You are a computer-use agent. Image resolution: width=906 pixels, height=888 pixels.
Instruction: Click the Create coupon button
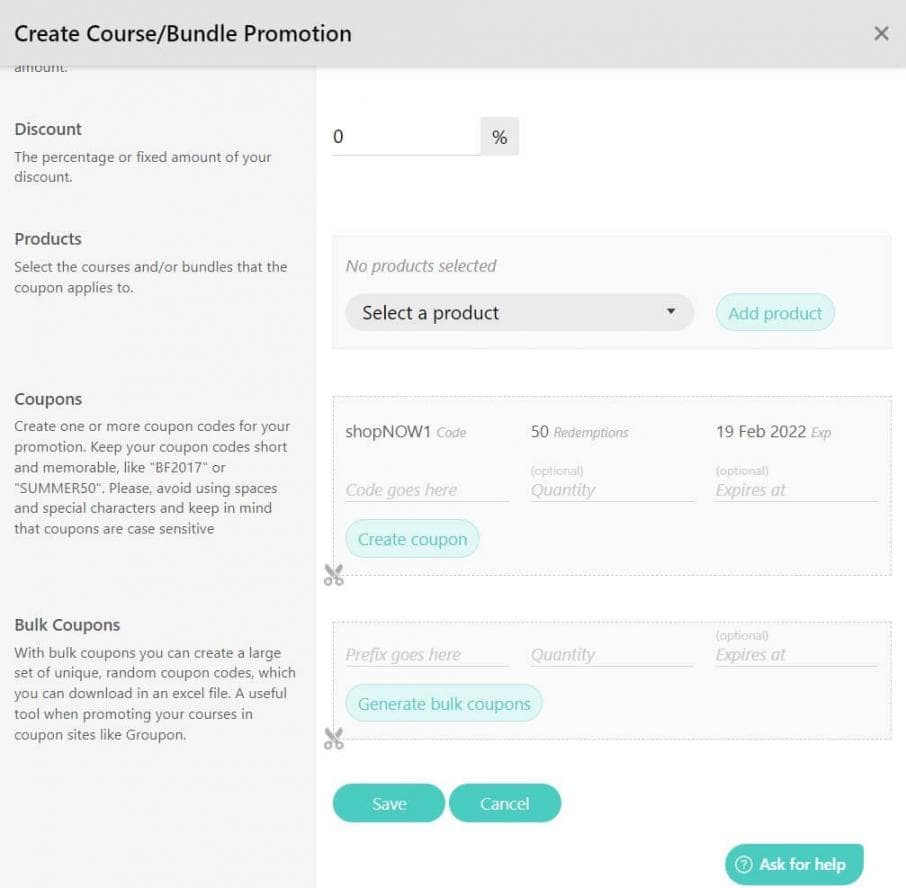[412, 539]
